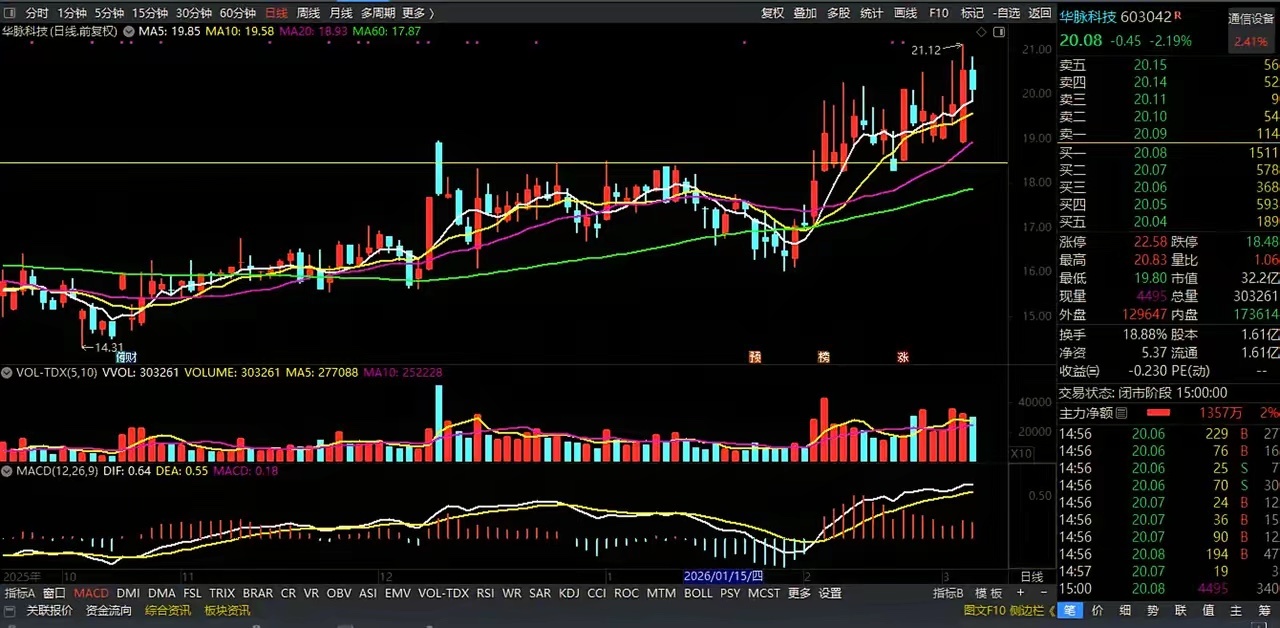The image size is (1280, 628).
Task: Open the 窗口 window count menu
Action: (54, 593)
